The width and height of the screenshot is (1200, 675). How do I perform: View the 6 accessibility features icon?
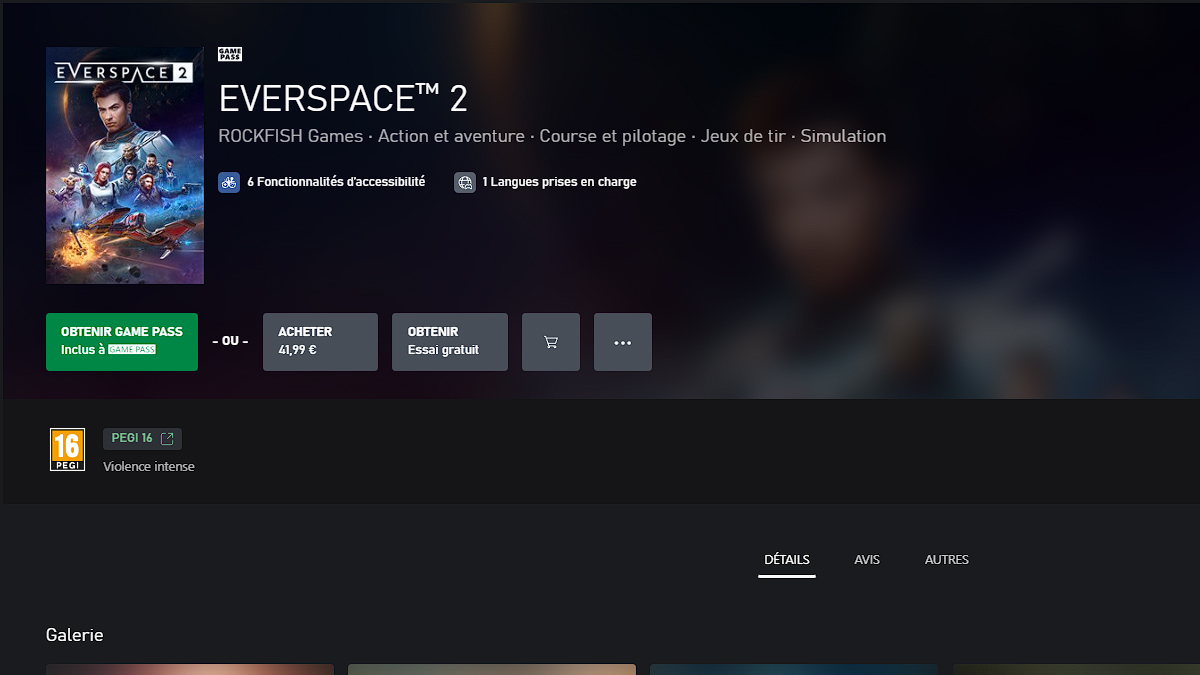coord(229,182)
